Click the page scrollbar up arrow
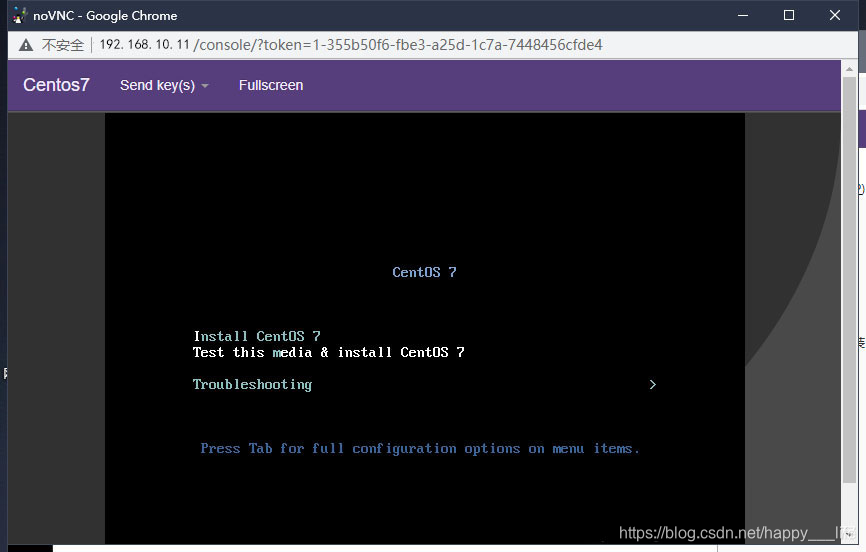 pos(849,69)
